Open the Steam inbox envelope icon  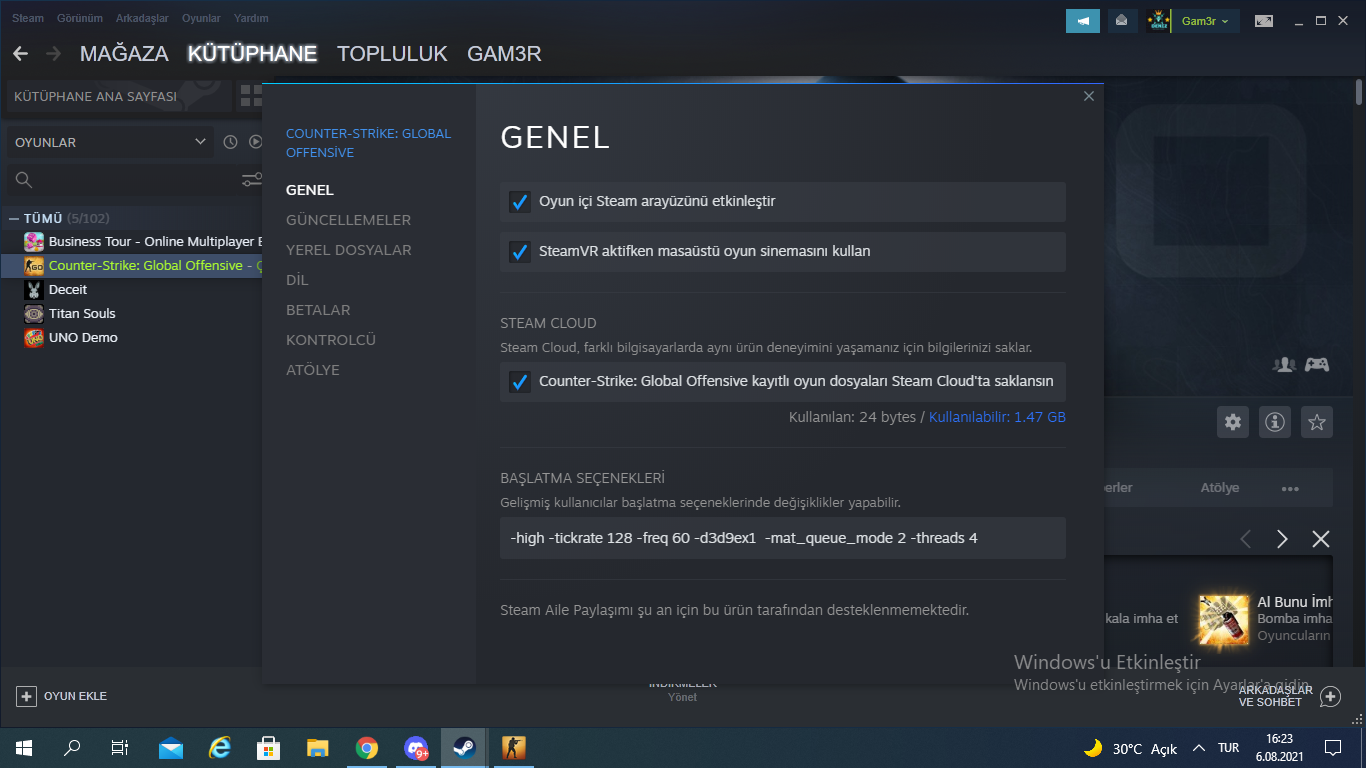1122,20
